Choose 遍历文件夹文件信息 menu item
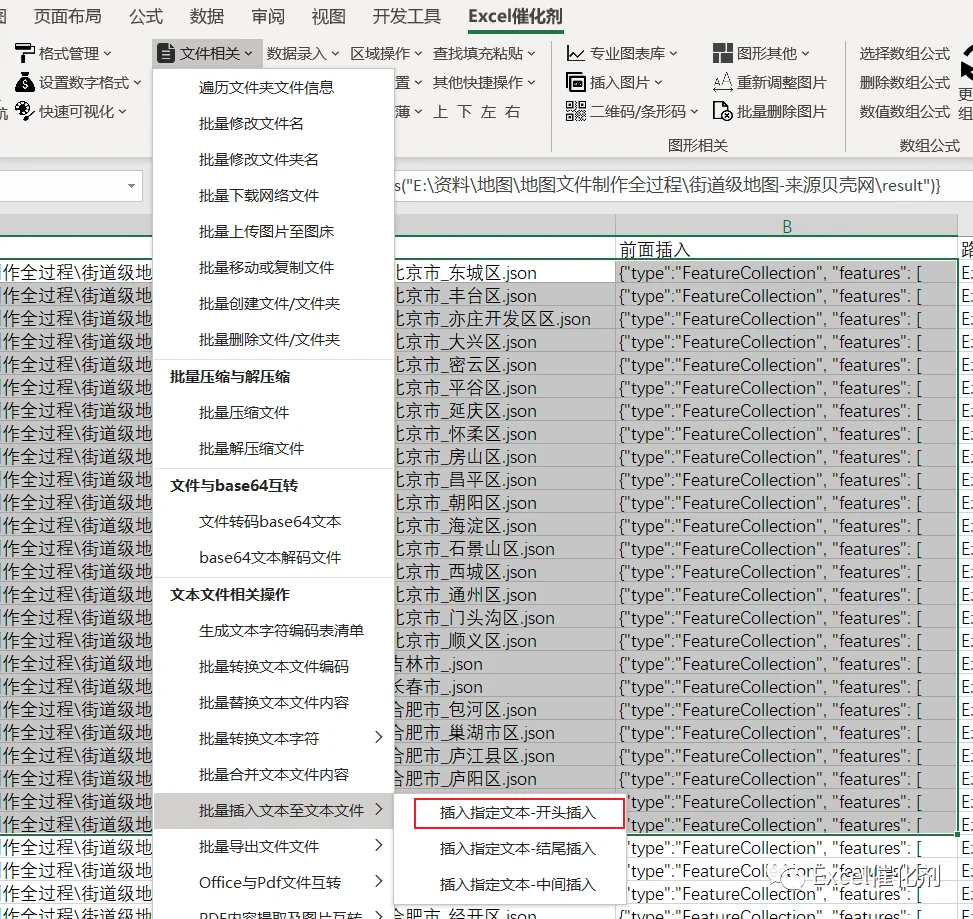 click(x=273, y=87)
